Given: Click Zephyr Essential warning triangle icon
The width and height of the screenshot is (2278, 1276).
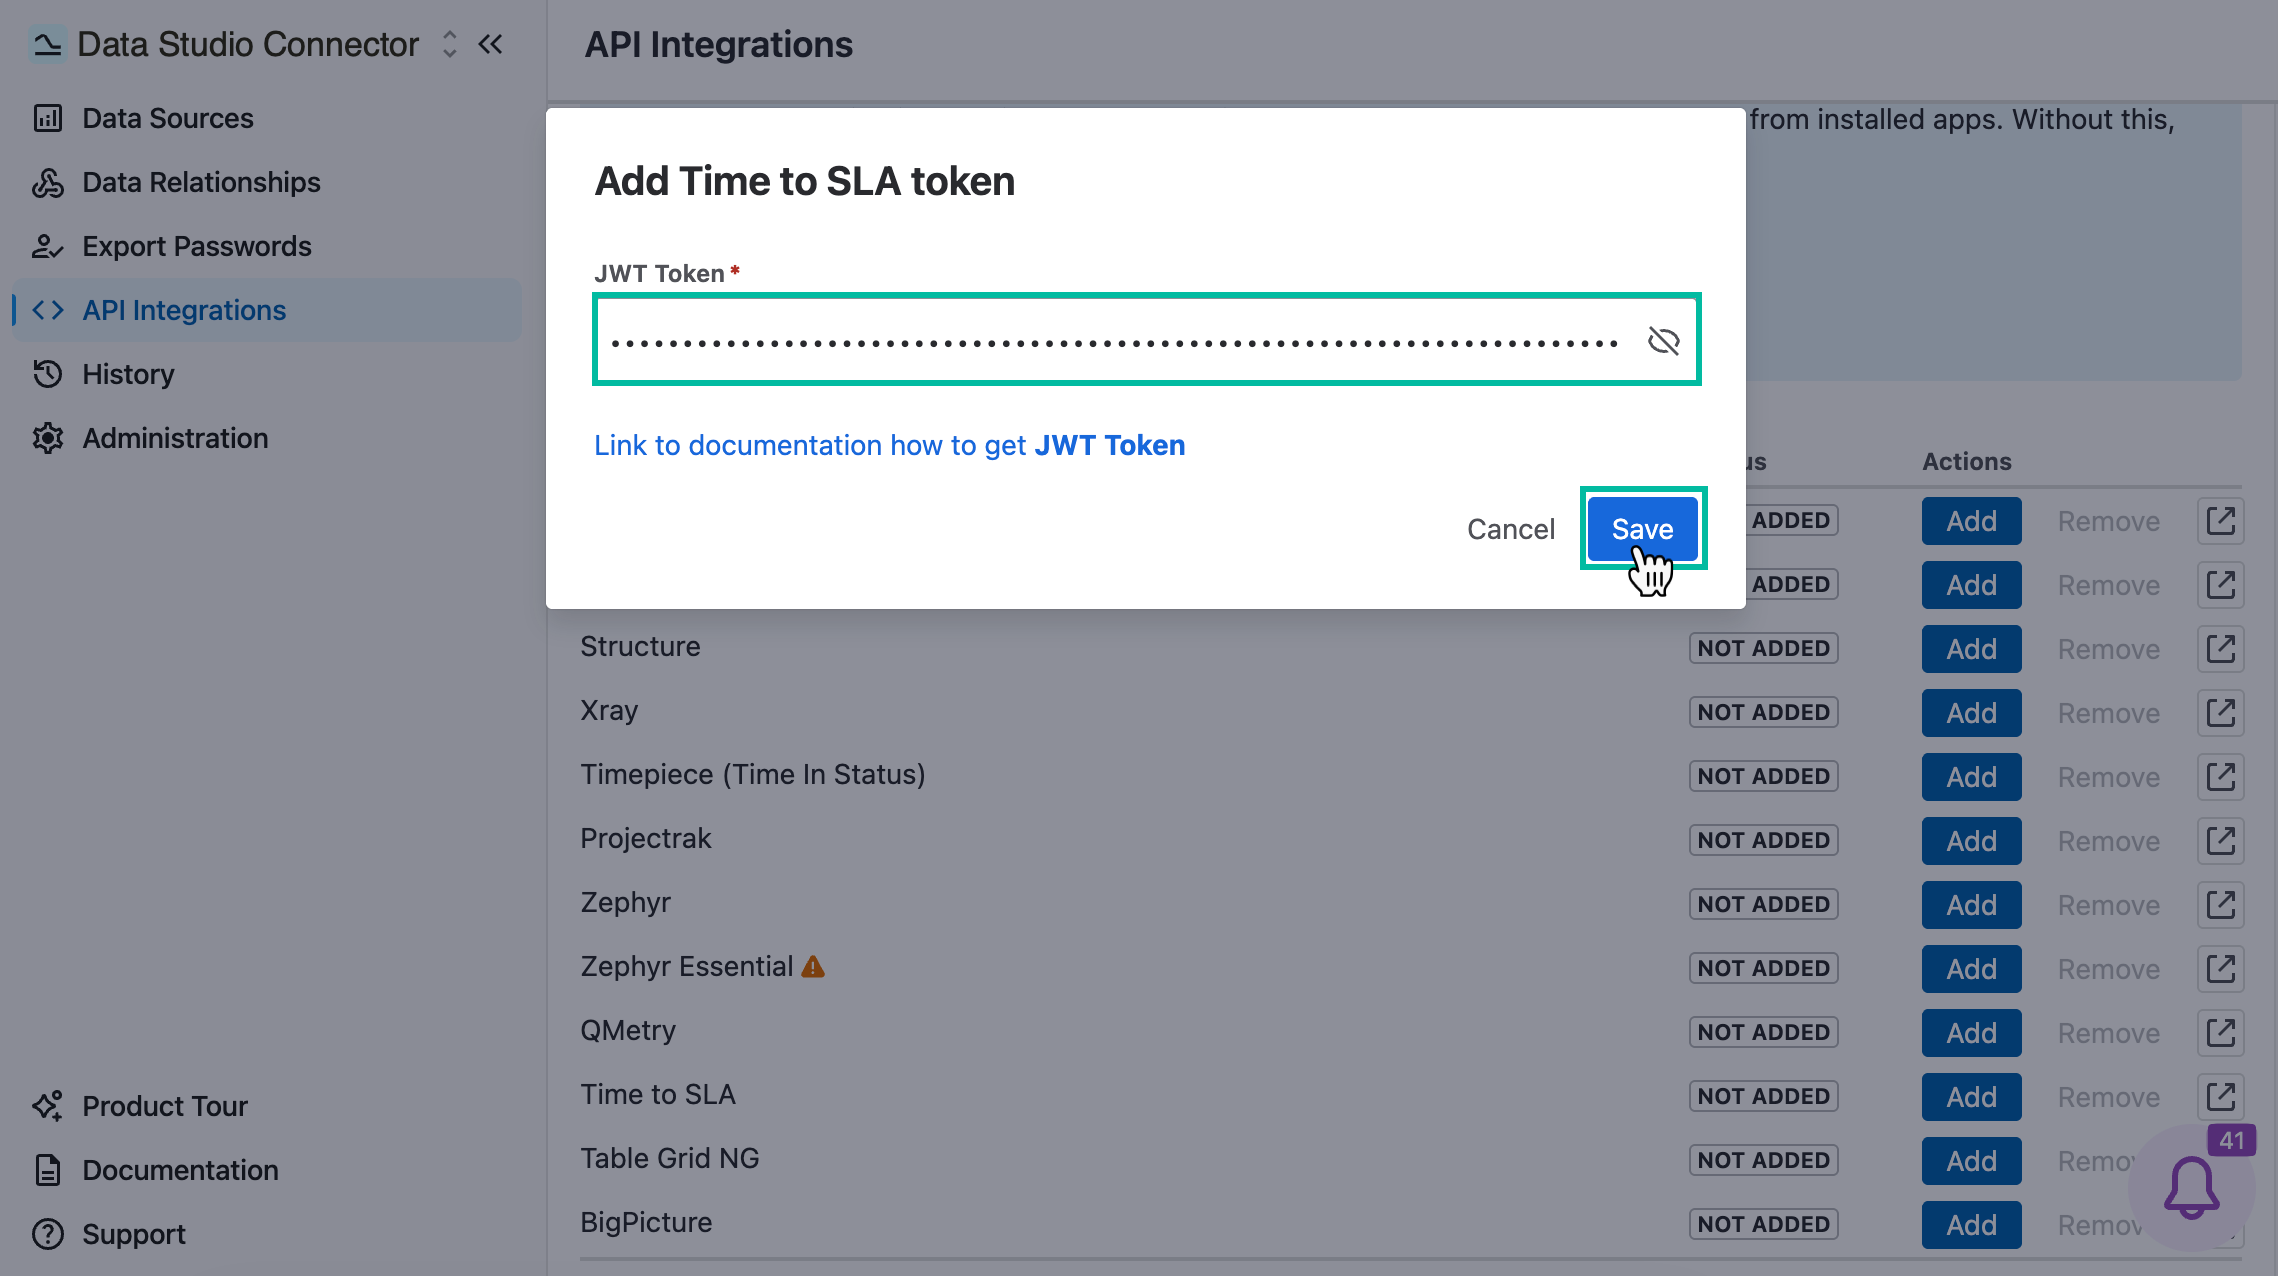Looking at the screenshot, I should [813, 967].
